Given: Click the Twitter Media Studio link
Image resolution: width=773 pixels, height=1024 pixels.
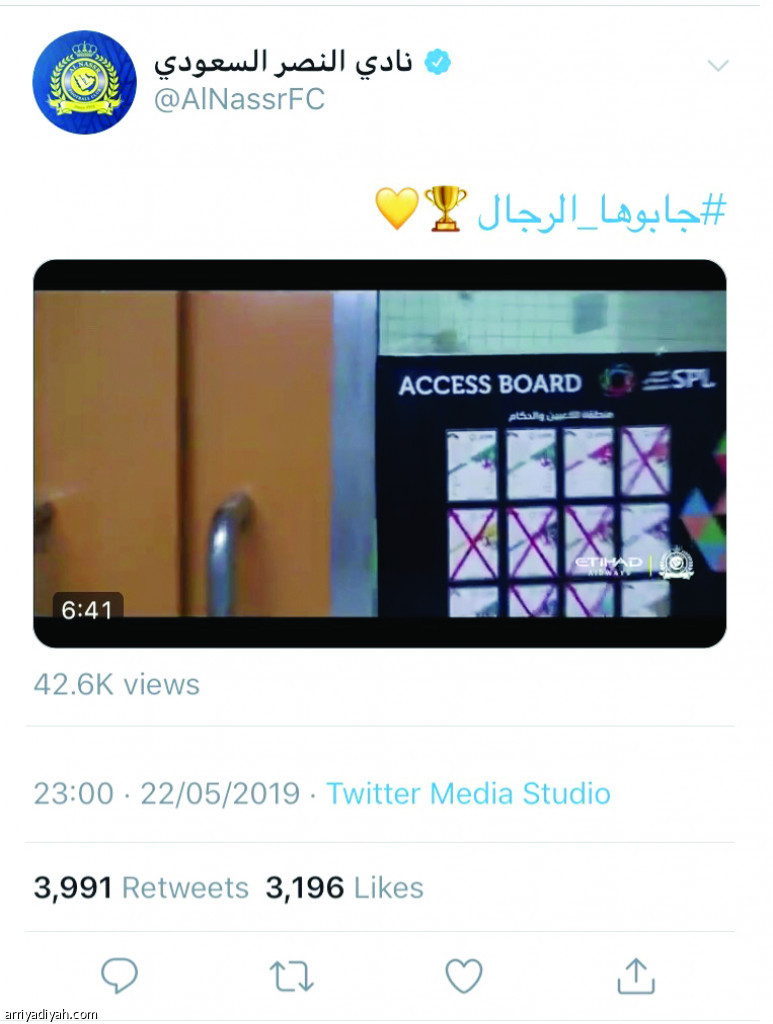Looking at the screenshot, I should coord(468,793).
